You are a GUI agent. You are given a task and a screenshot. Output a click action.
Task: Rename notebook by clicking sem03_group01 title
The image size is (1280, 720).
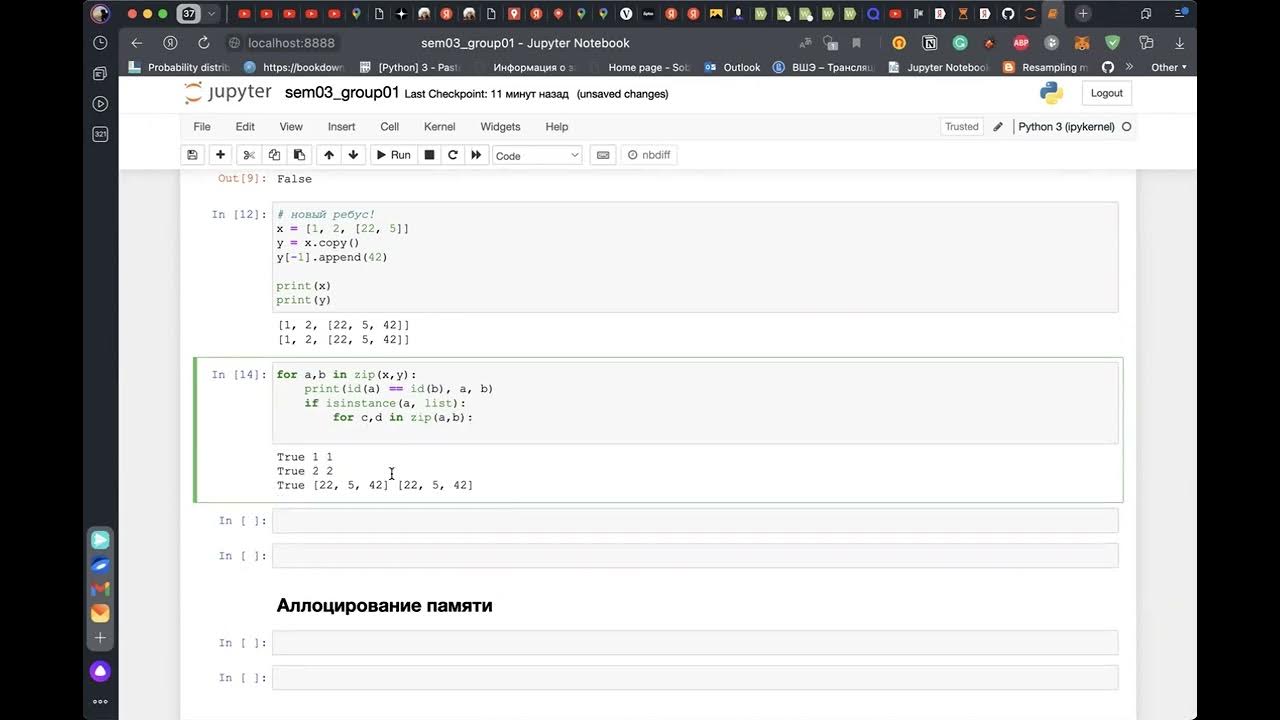click(x=342, y=93)
